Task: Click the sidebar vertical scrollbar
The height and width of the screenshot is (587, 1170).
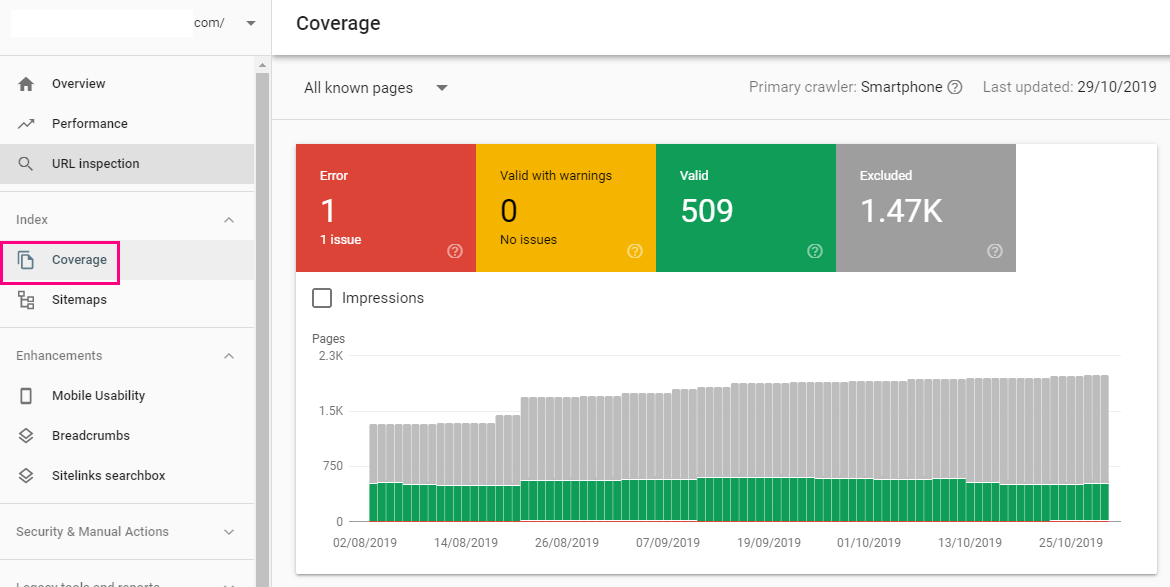Action: click(262, 328)
